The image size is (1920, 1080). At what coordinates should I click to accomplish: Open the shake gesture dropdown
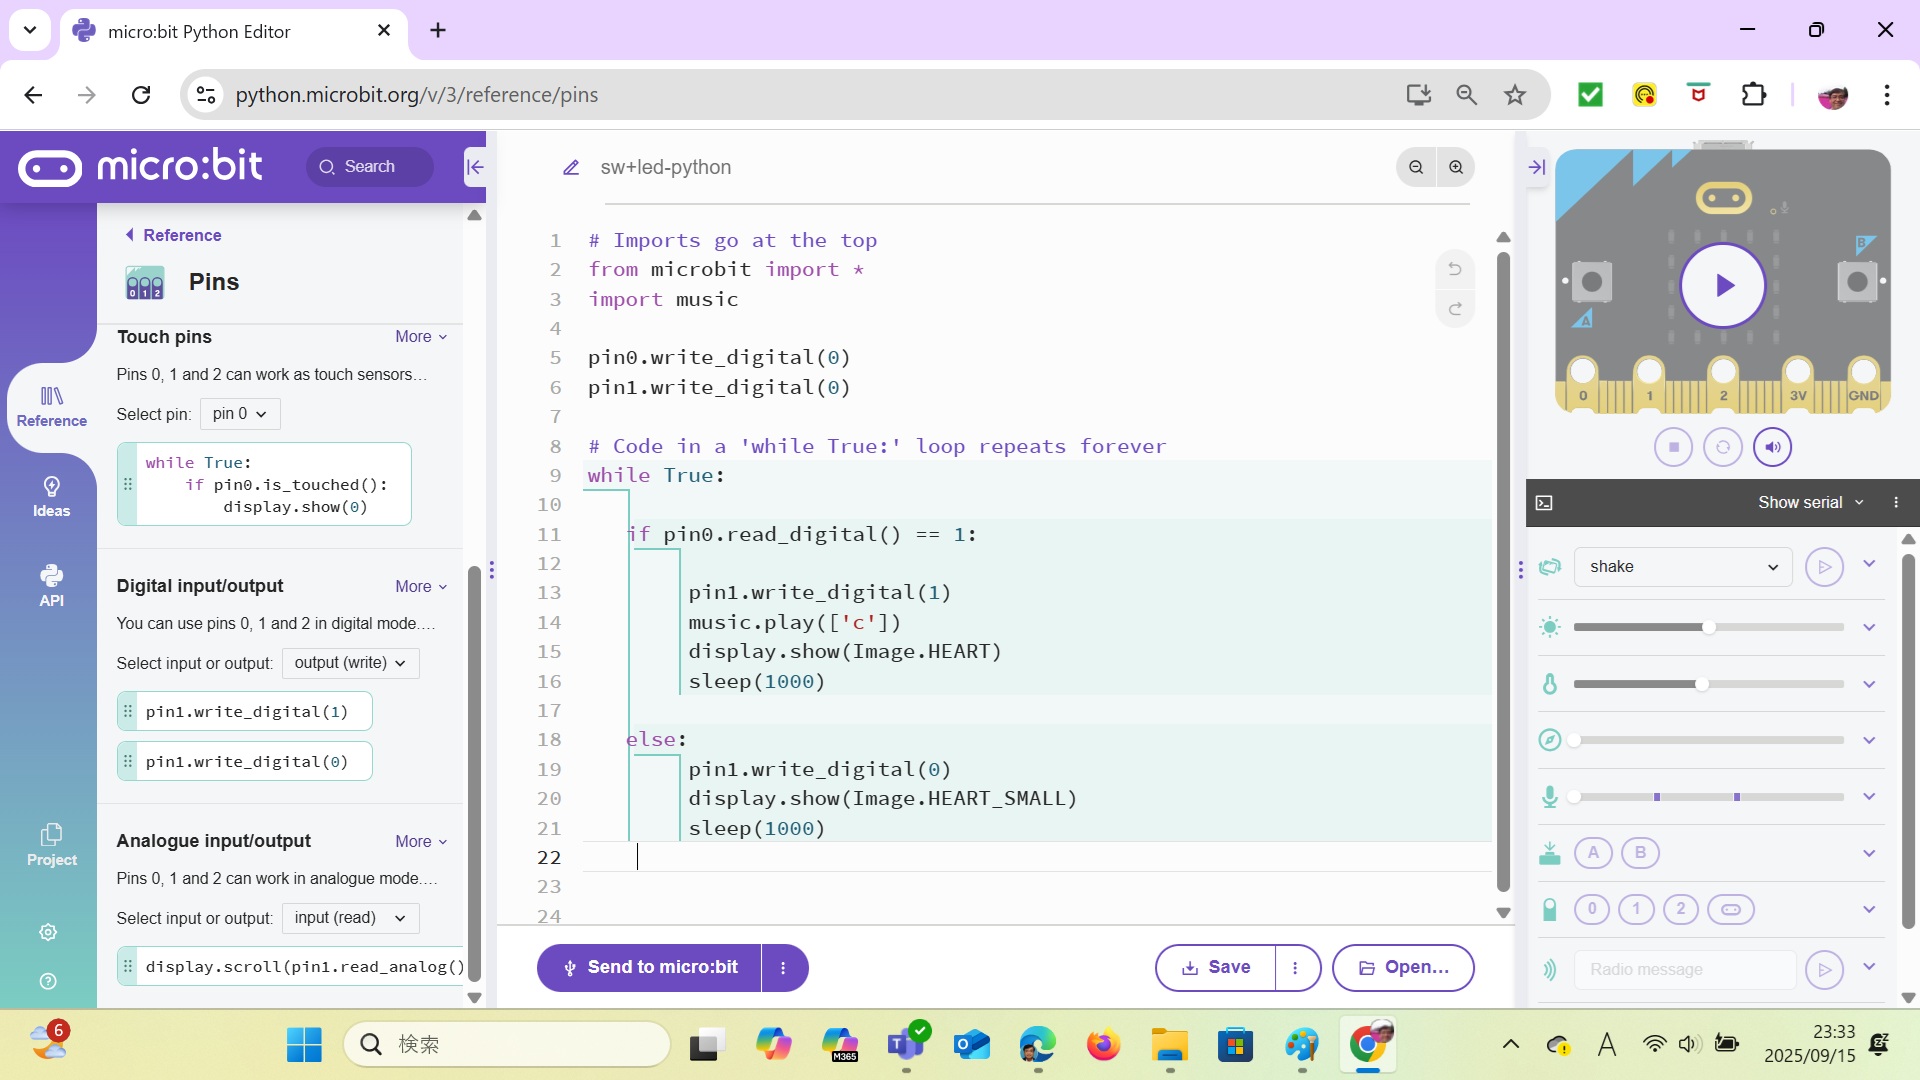click(1683, 567)
